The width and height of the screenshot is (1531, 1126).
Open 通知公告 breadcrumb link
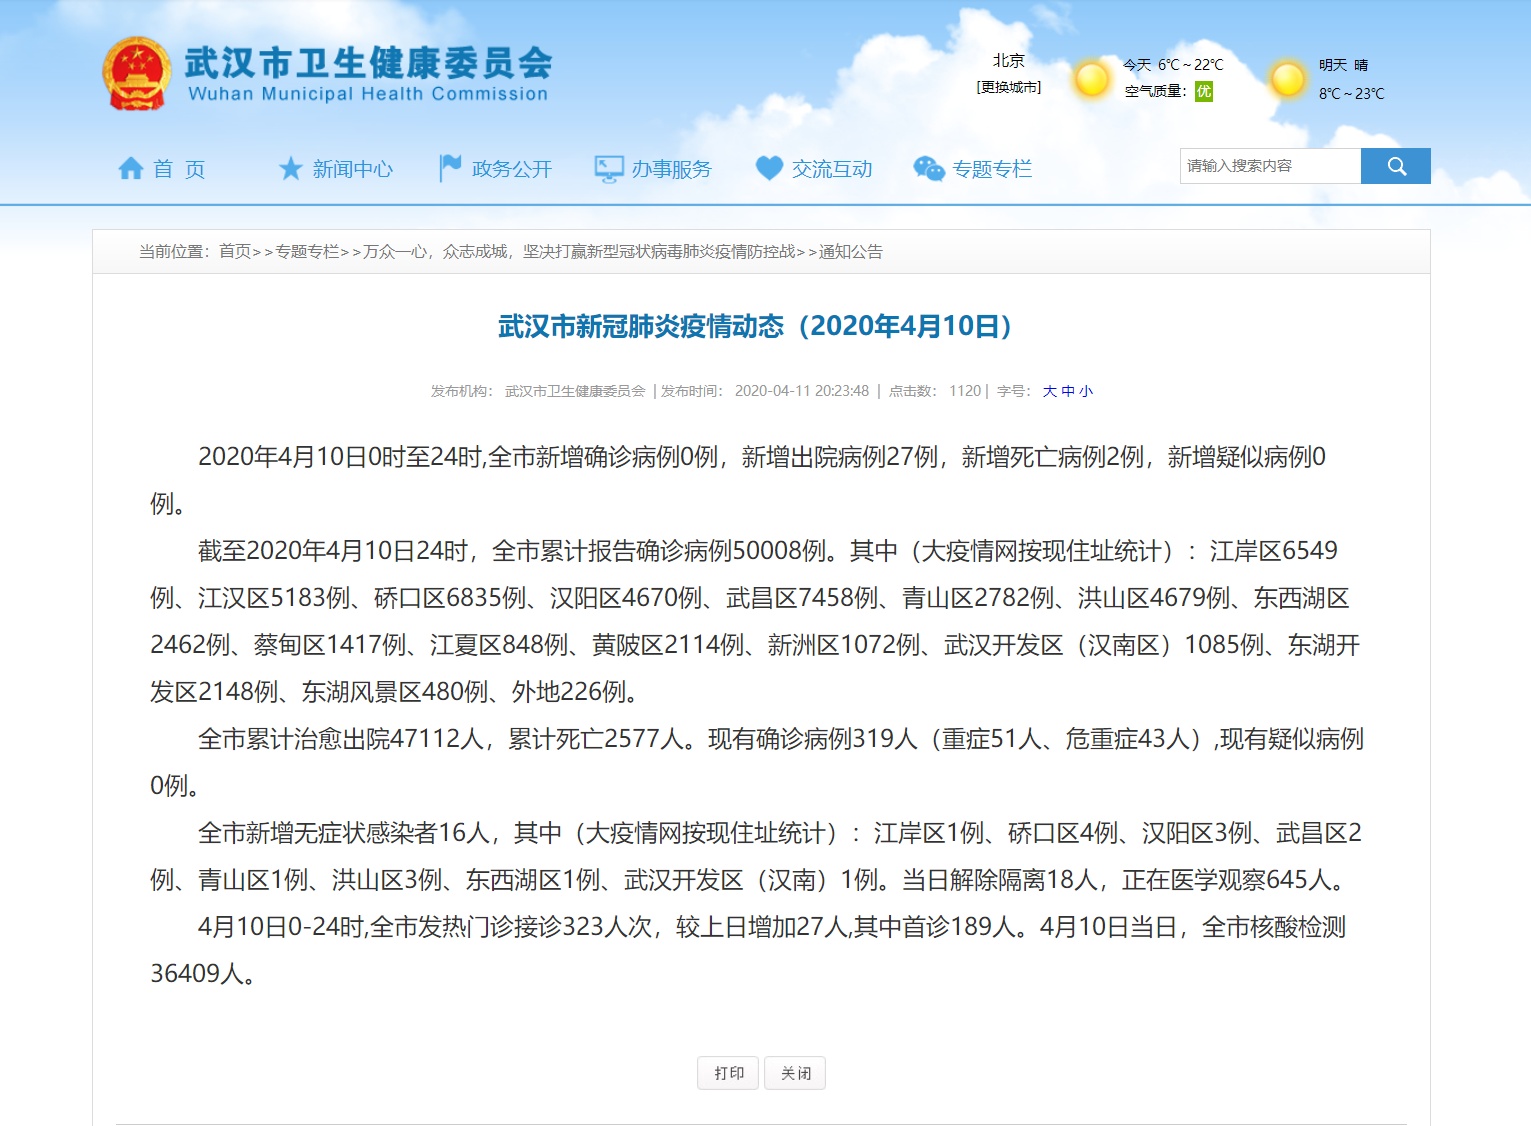coord(850,252)
